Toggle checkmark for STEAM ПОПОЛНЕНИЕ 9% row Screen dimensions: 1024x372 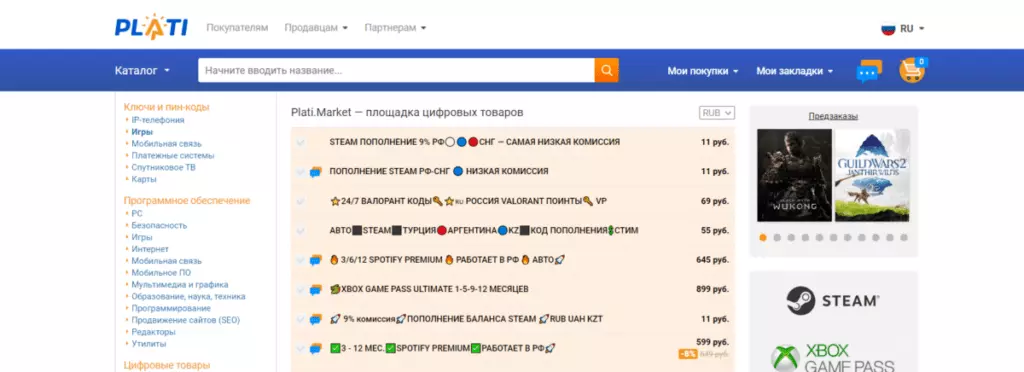click(x=300, y=142)
